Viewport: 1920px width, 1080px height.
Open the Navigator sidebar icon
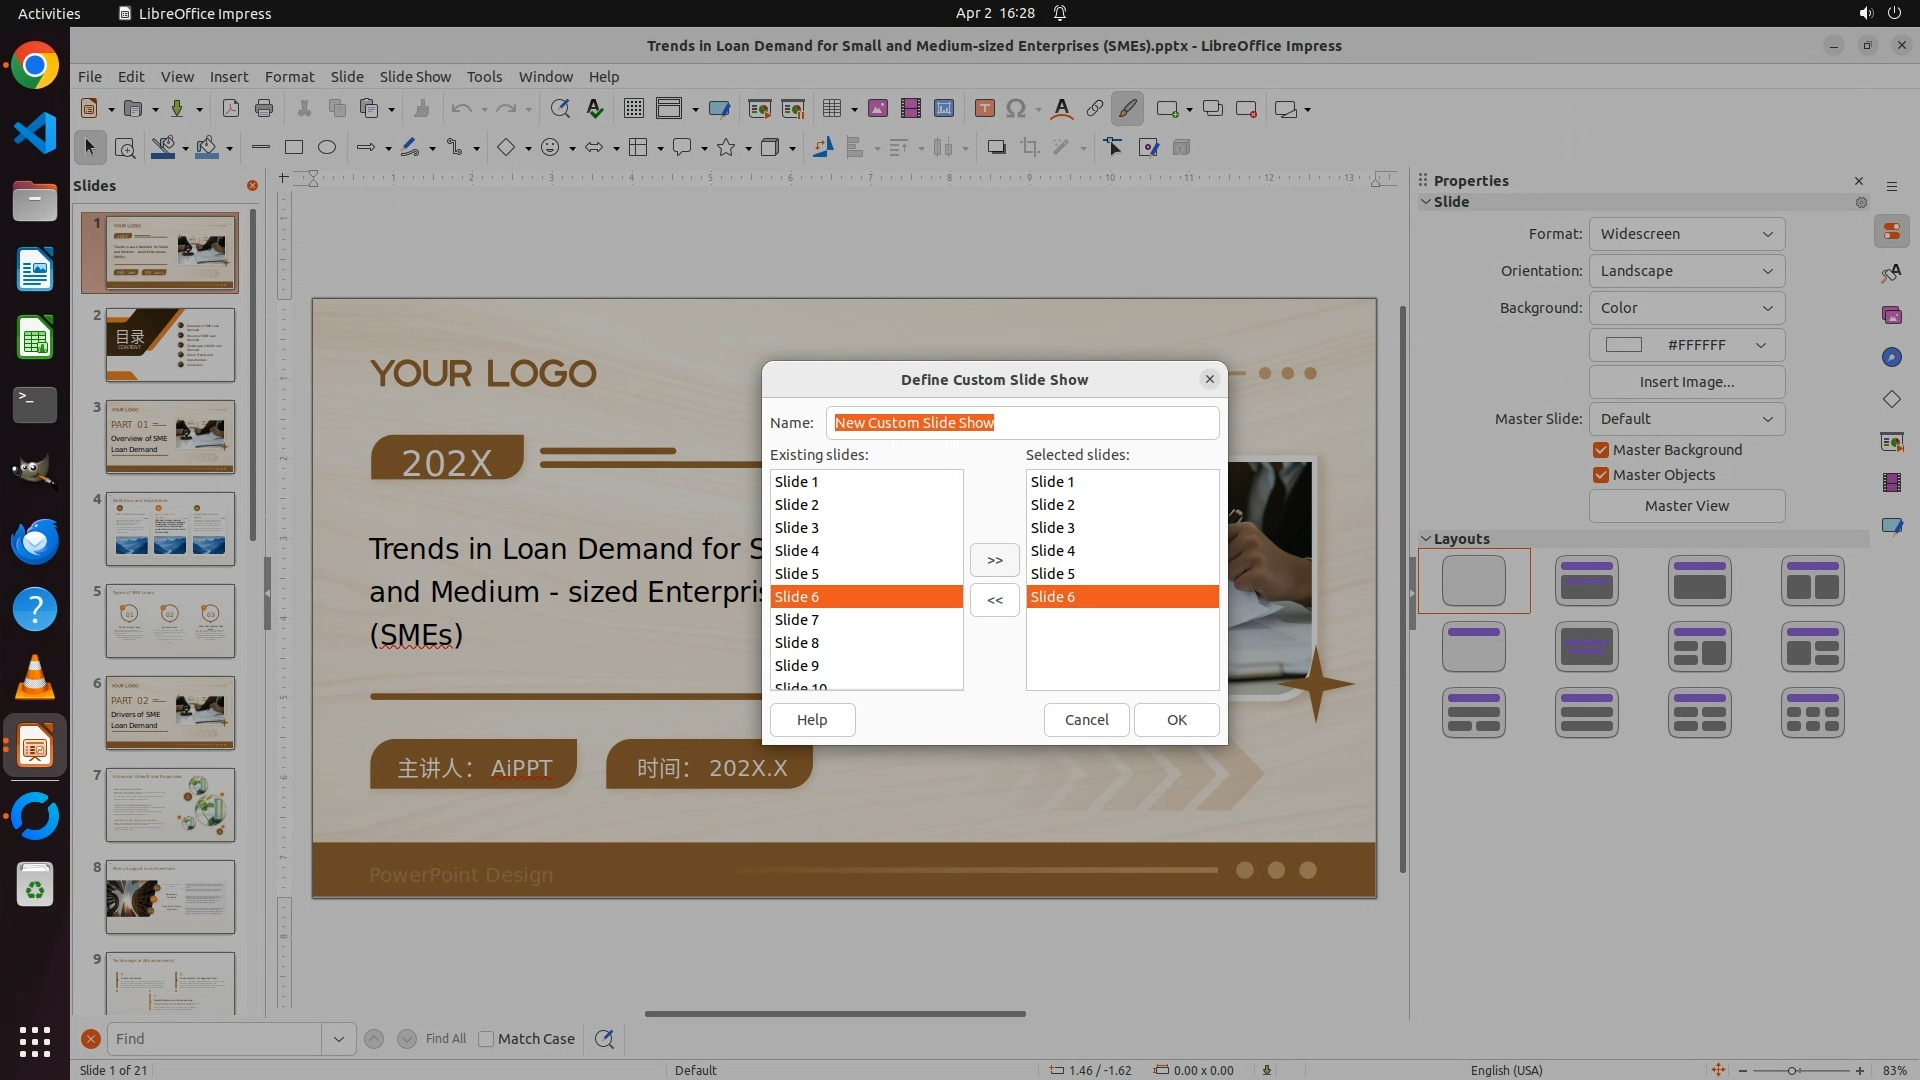(x=1891, y=357)
